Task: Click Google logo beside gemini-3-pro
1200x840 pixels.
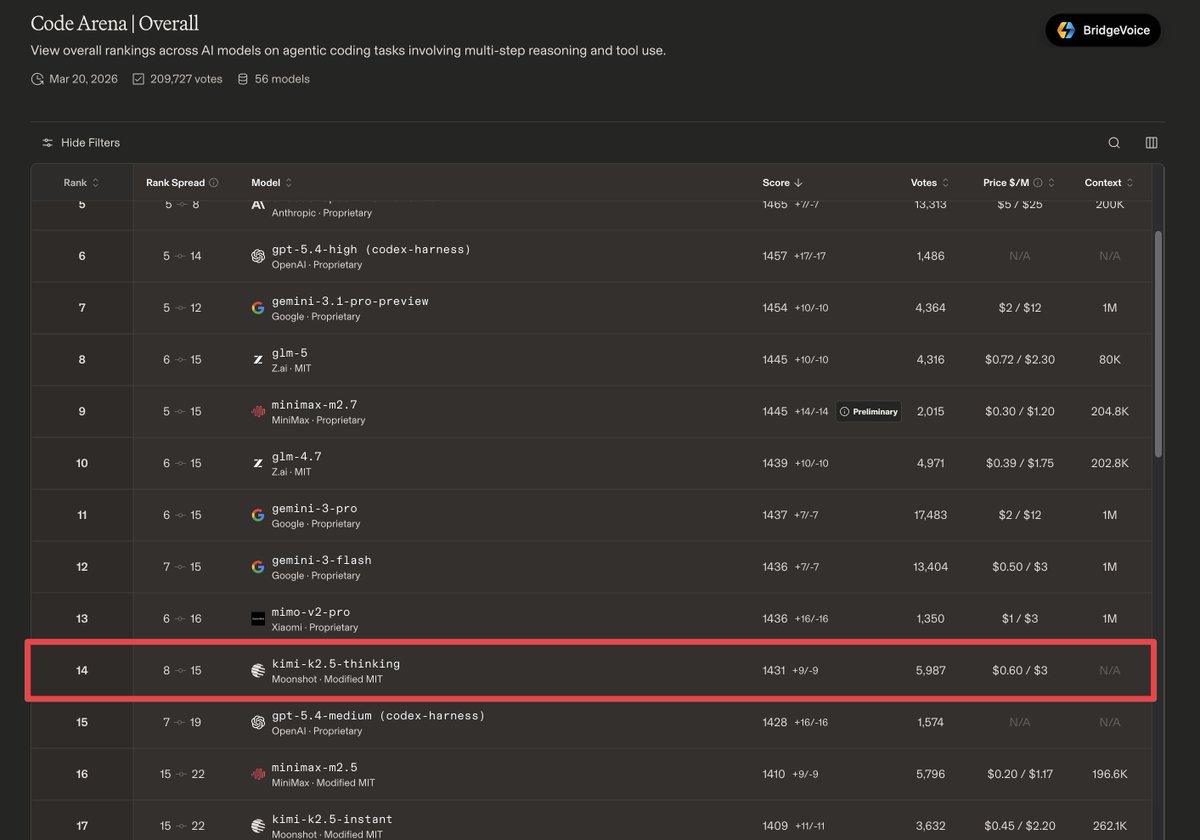Action: (258, 515)
